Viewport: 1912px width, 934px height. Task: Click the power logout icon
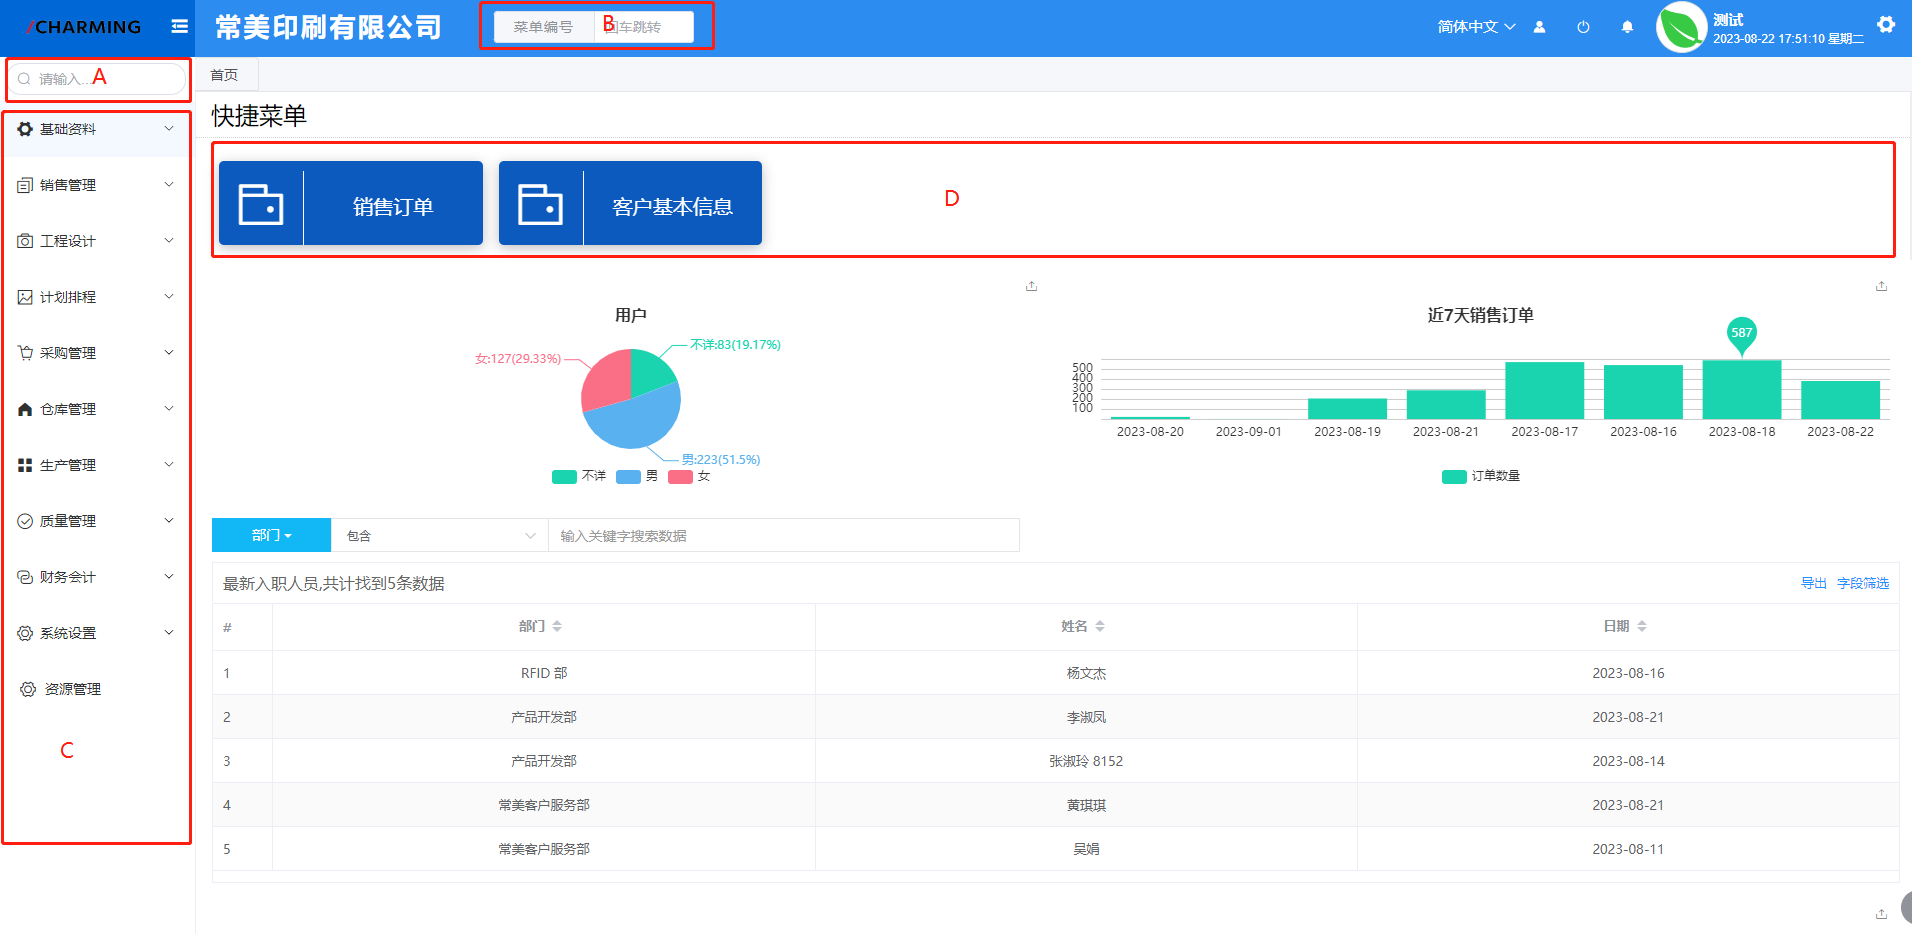pos(1583,27)
